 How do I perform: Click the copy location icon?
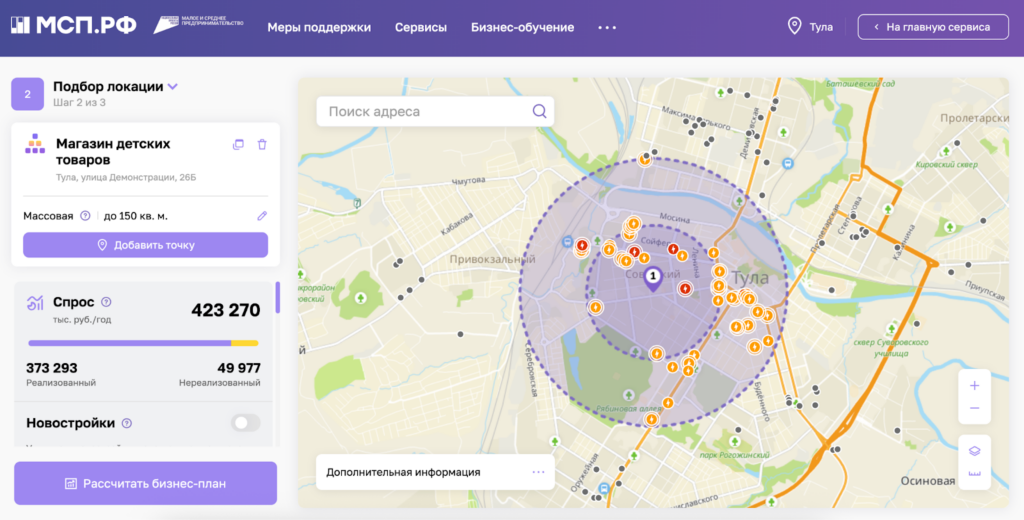pyautogui.click(x=238, y=145)
